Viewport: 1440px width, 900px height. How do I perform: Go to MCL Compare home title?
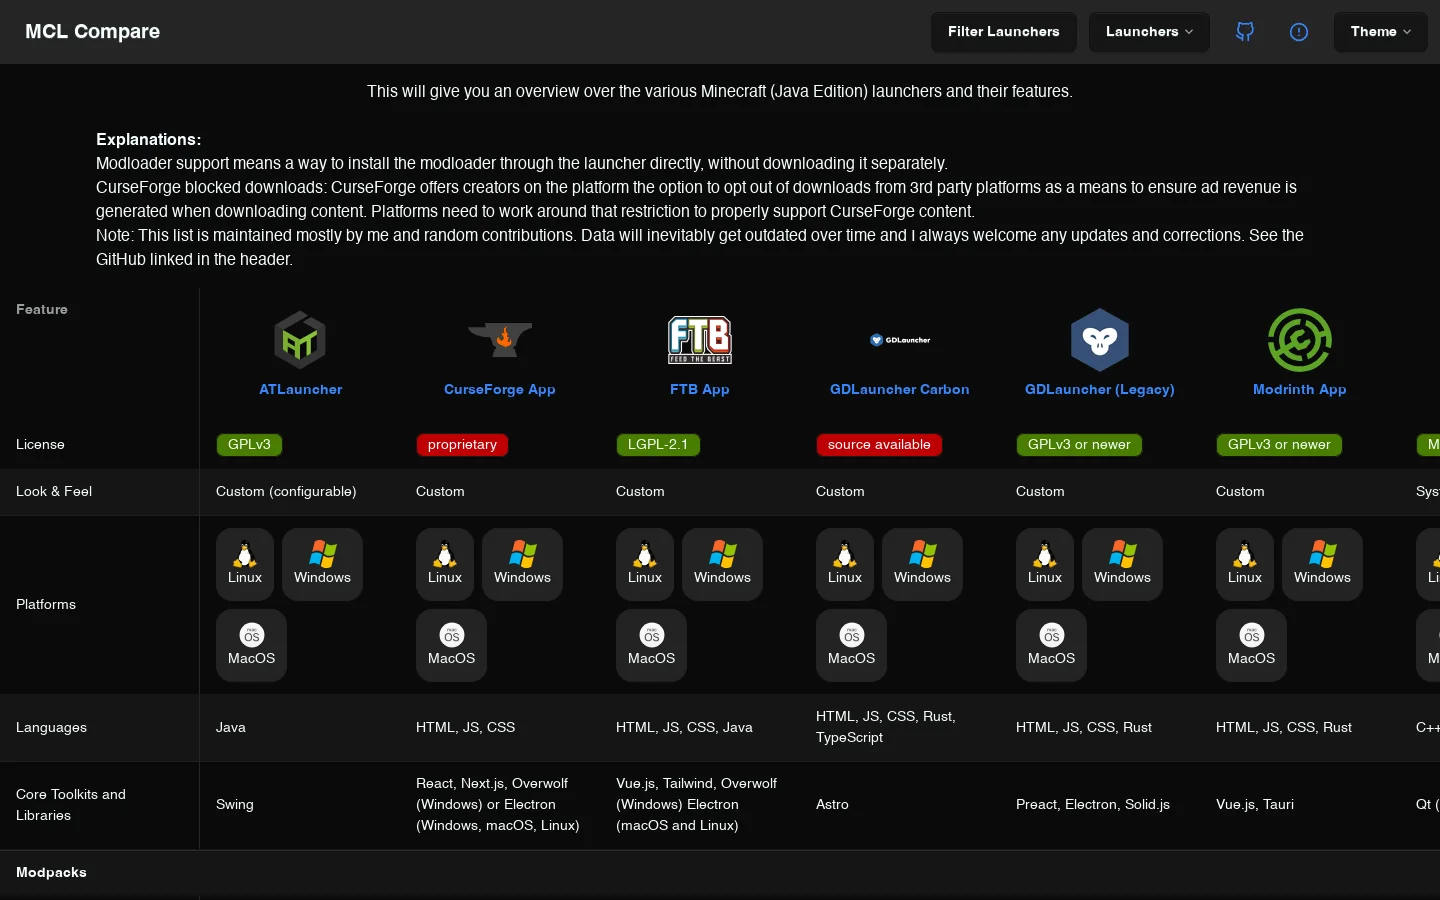[92, 32]
